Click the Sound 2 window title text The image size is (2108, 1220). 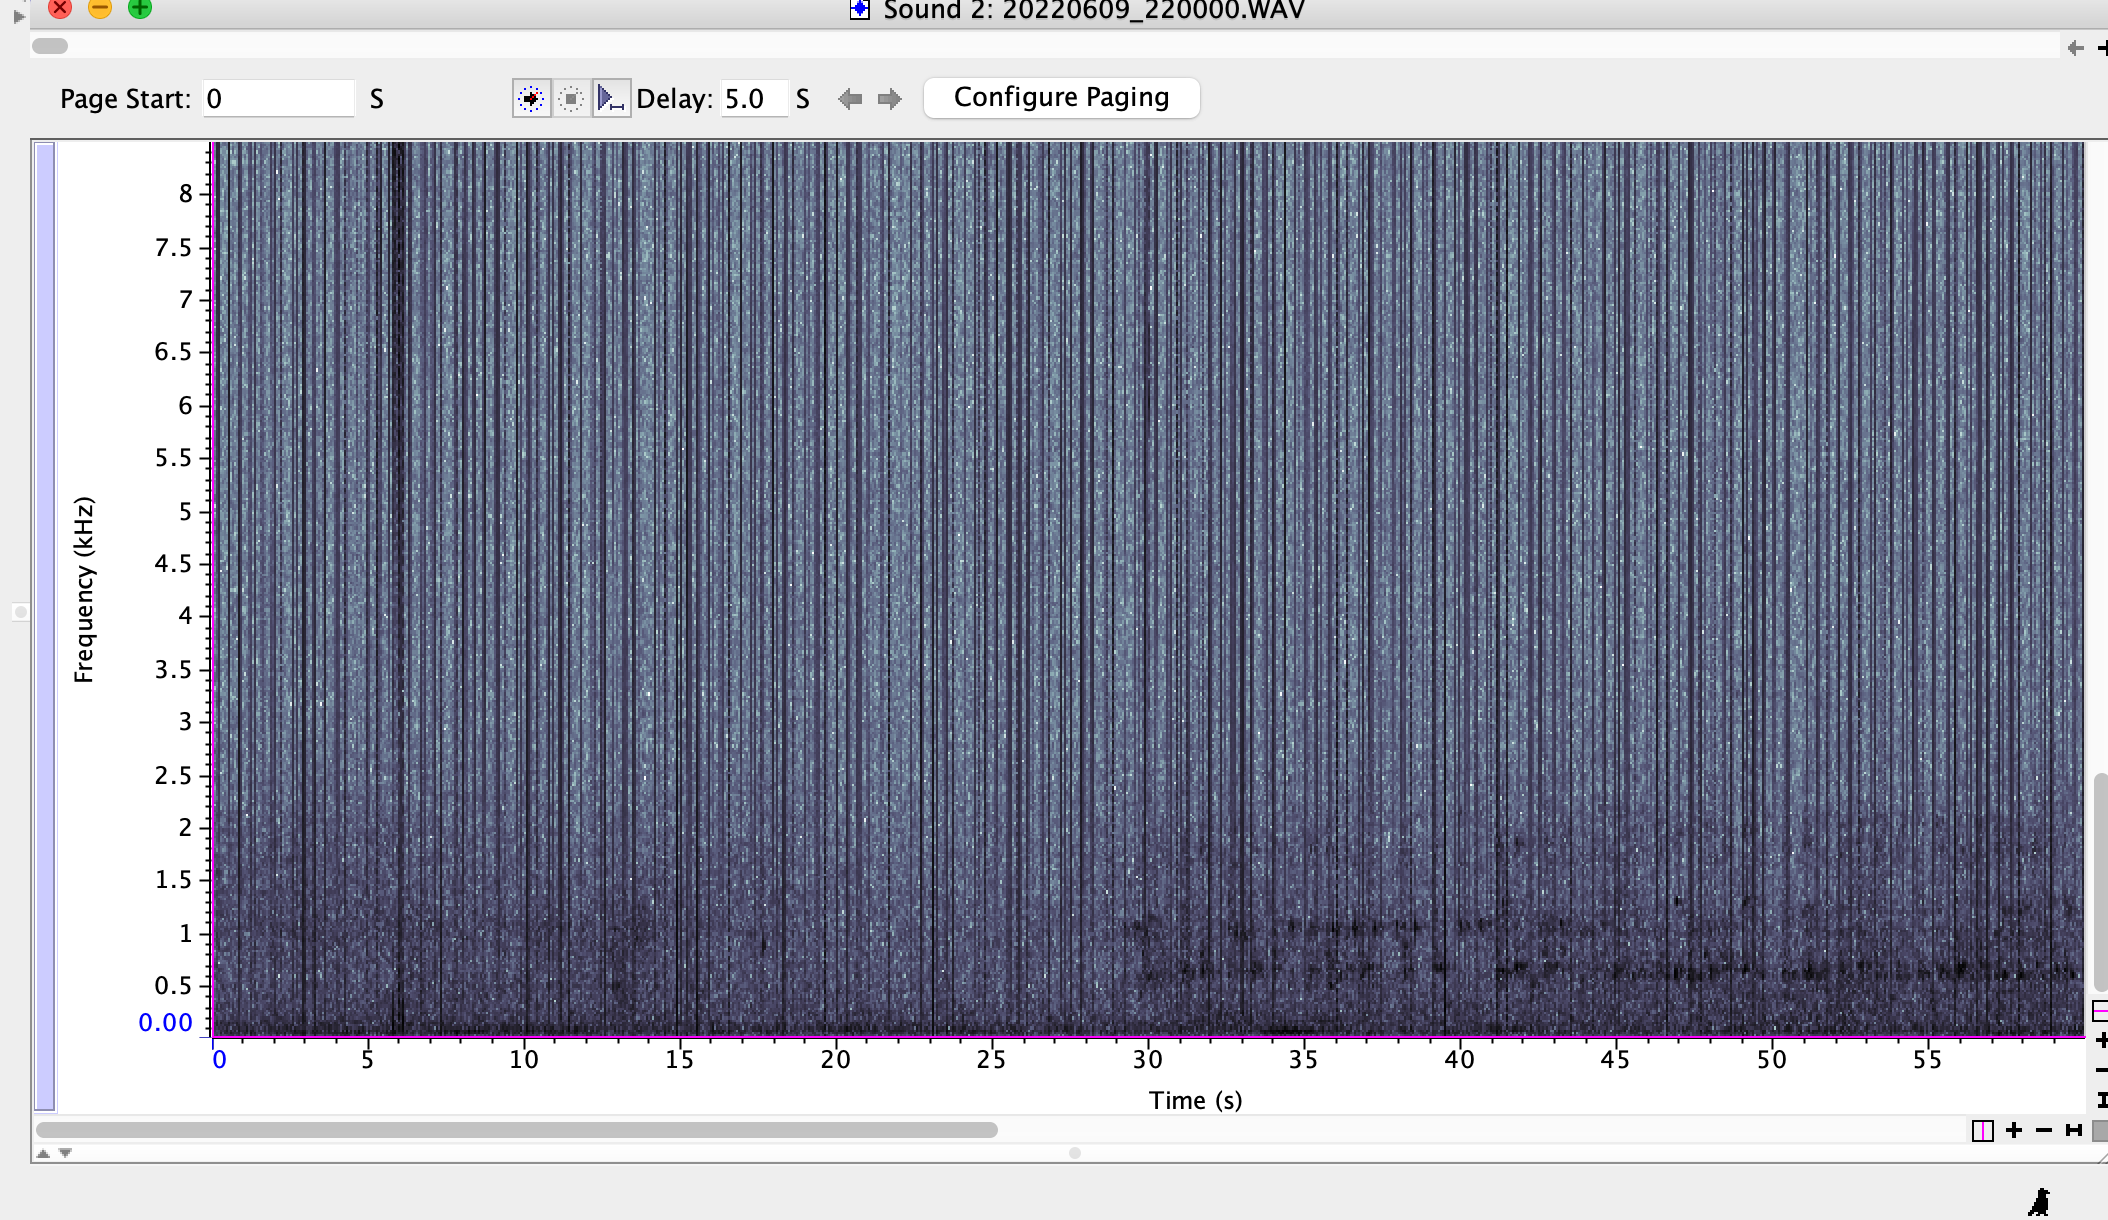(x=1094, y=10)
